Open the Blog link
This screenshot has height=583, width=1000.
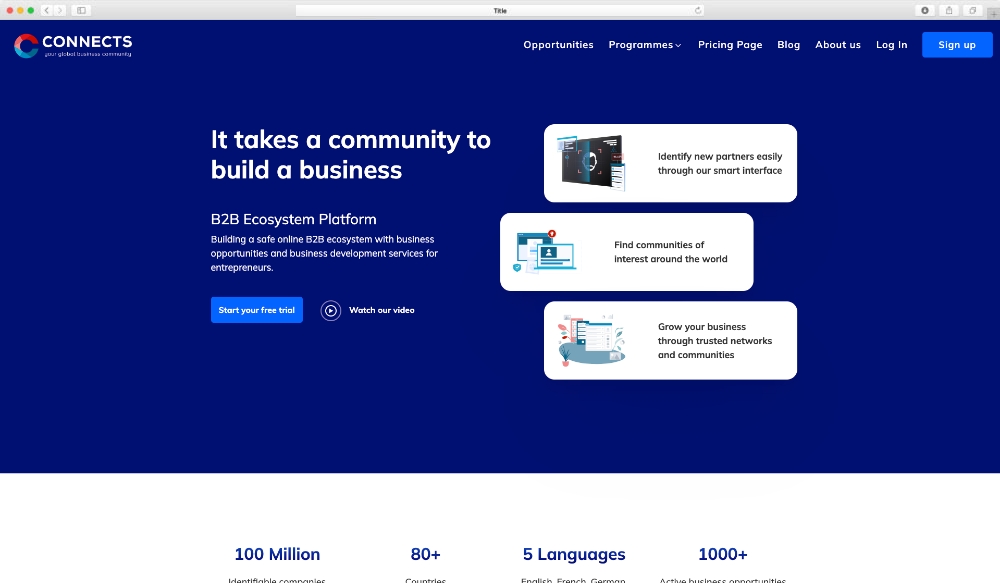[x=788, y=45]
